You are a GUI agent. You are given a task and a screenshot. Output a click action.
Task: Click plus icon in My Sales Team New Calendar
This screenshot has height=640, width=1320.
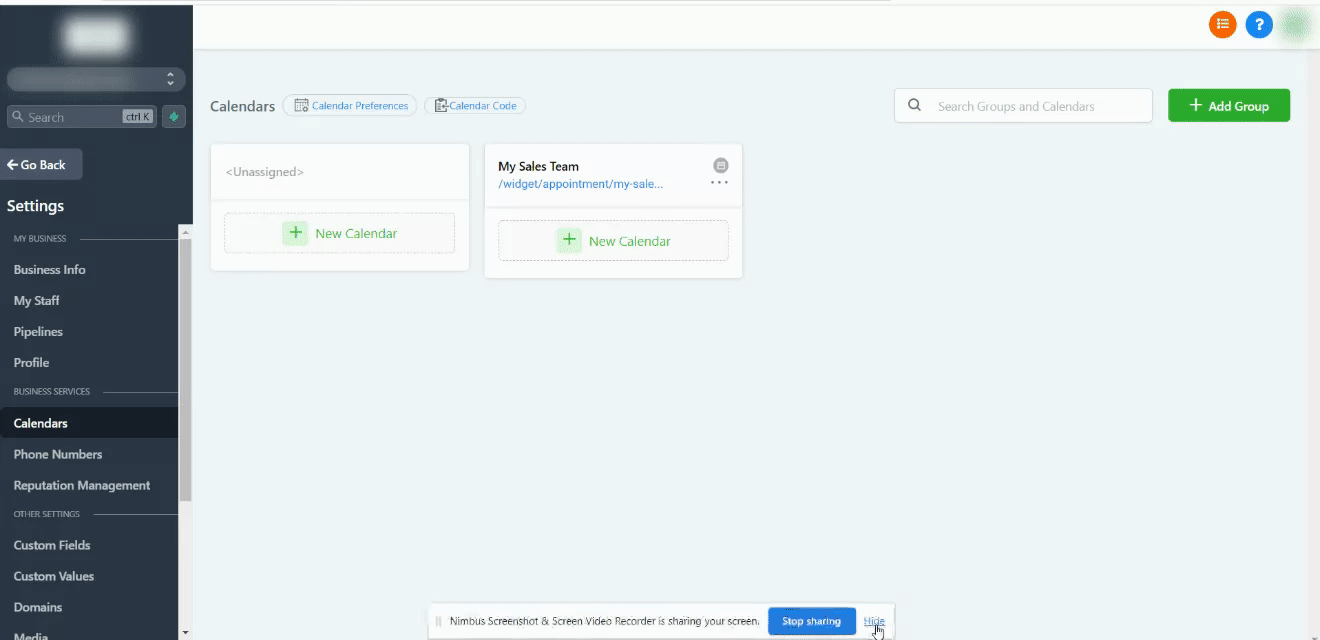pyautogui.click(x=569, y=241)
